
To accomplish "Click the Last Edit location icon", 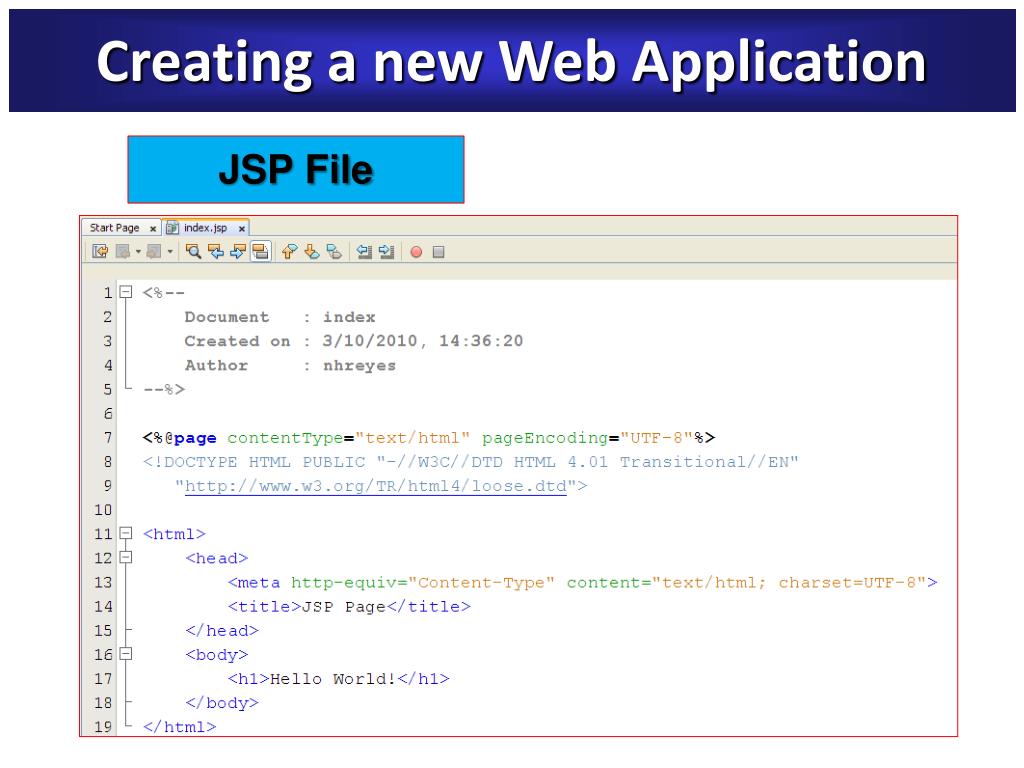I will [x=100, y=252].
